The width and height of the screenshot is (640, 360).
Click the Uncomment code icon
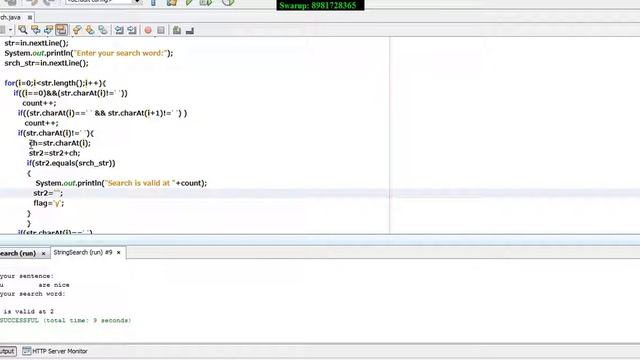coord(190,31)
